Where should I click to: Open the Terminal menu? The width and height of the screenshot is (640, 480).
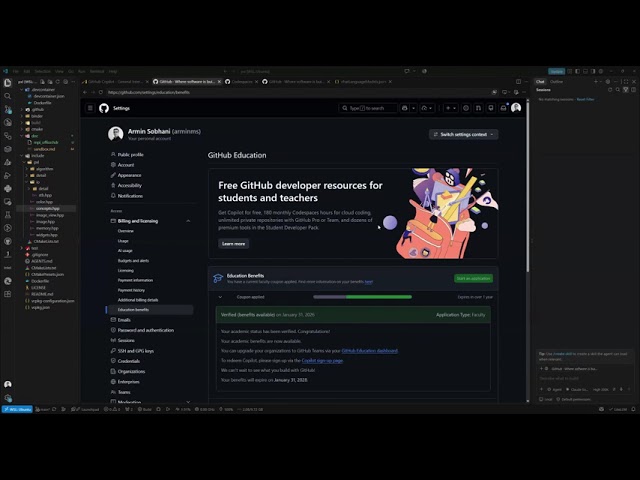tap(97, 71)
